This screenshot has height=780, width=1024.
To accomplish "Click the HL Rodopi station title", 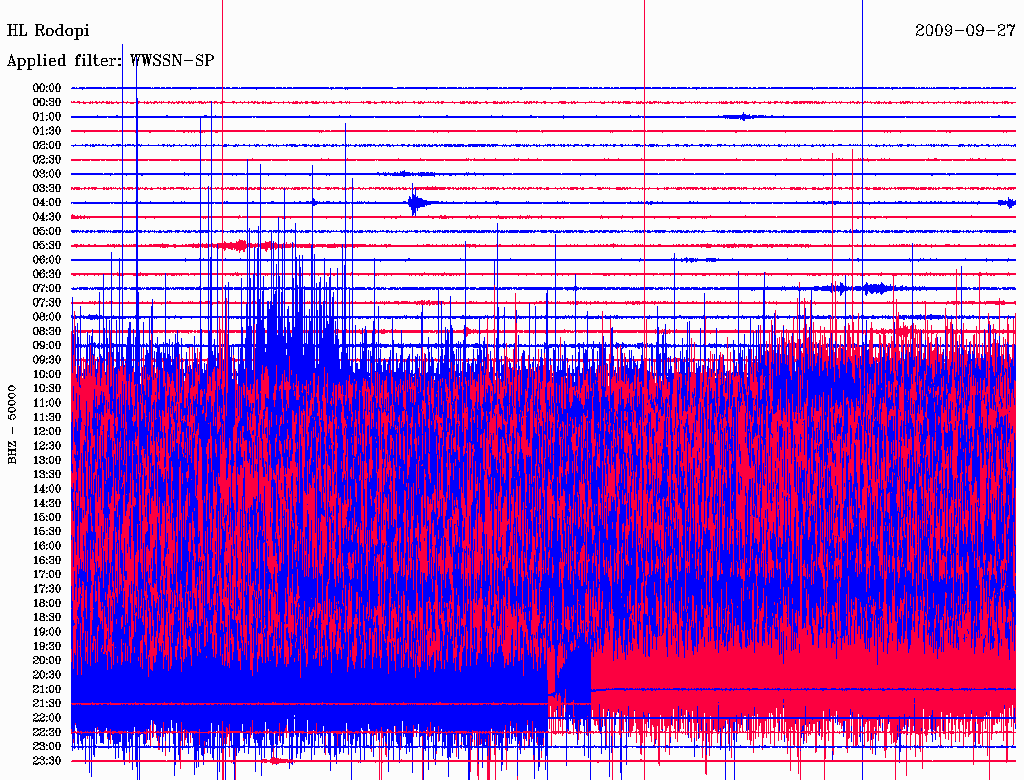I will [x=48, y=31].
